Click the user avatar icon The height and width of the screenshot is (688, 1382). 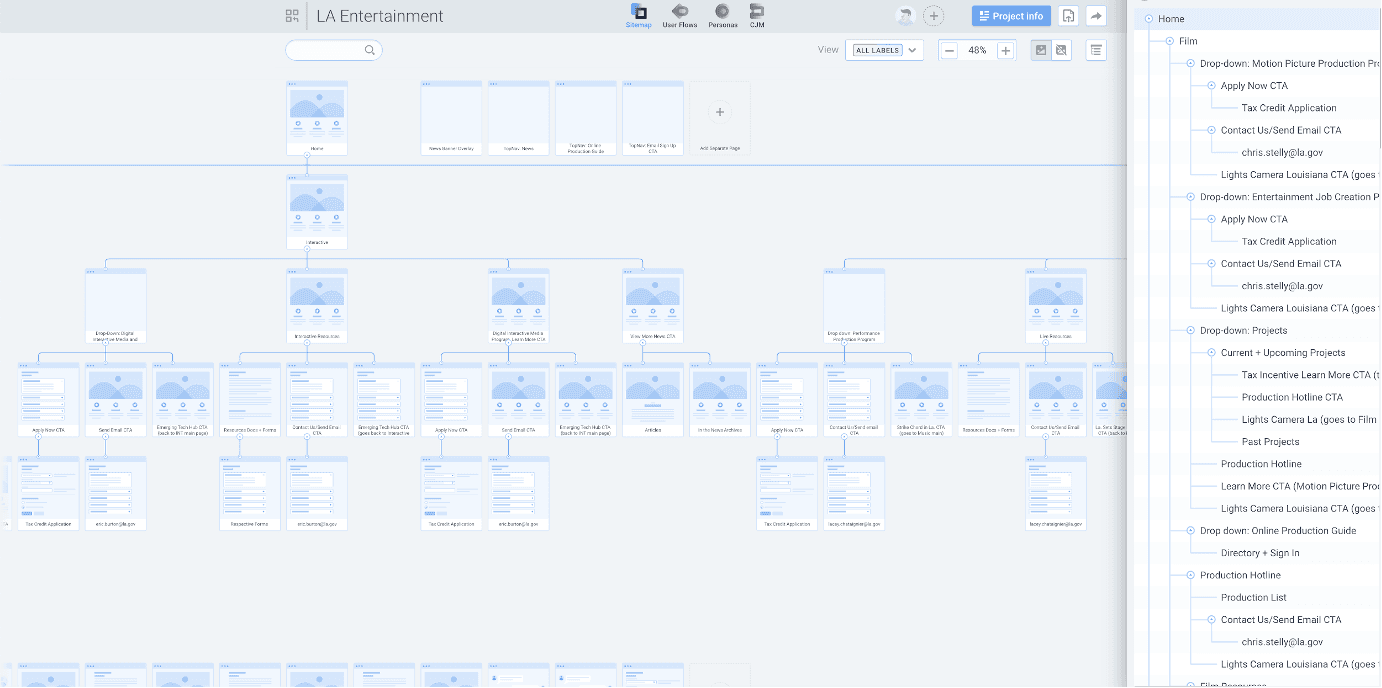click(905, 16)
